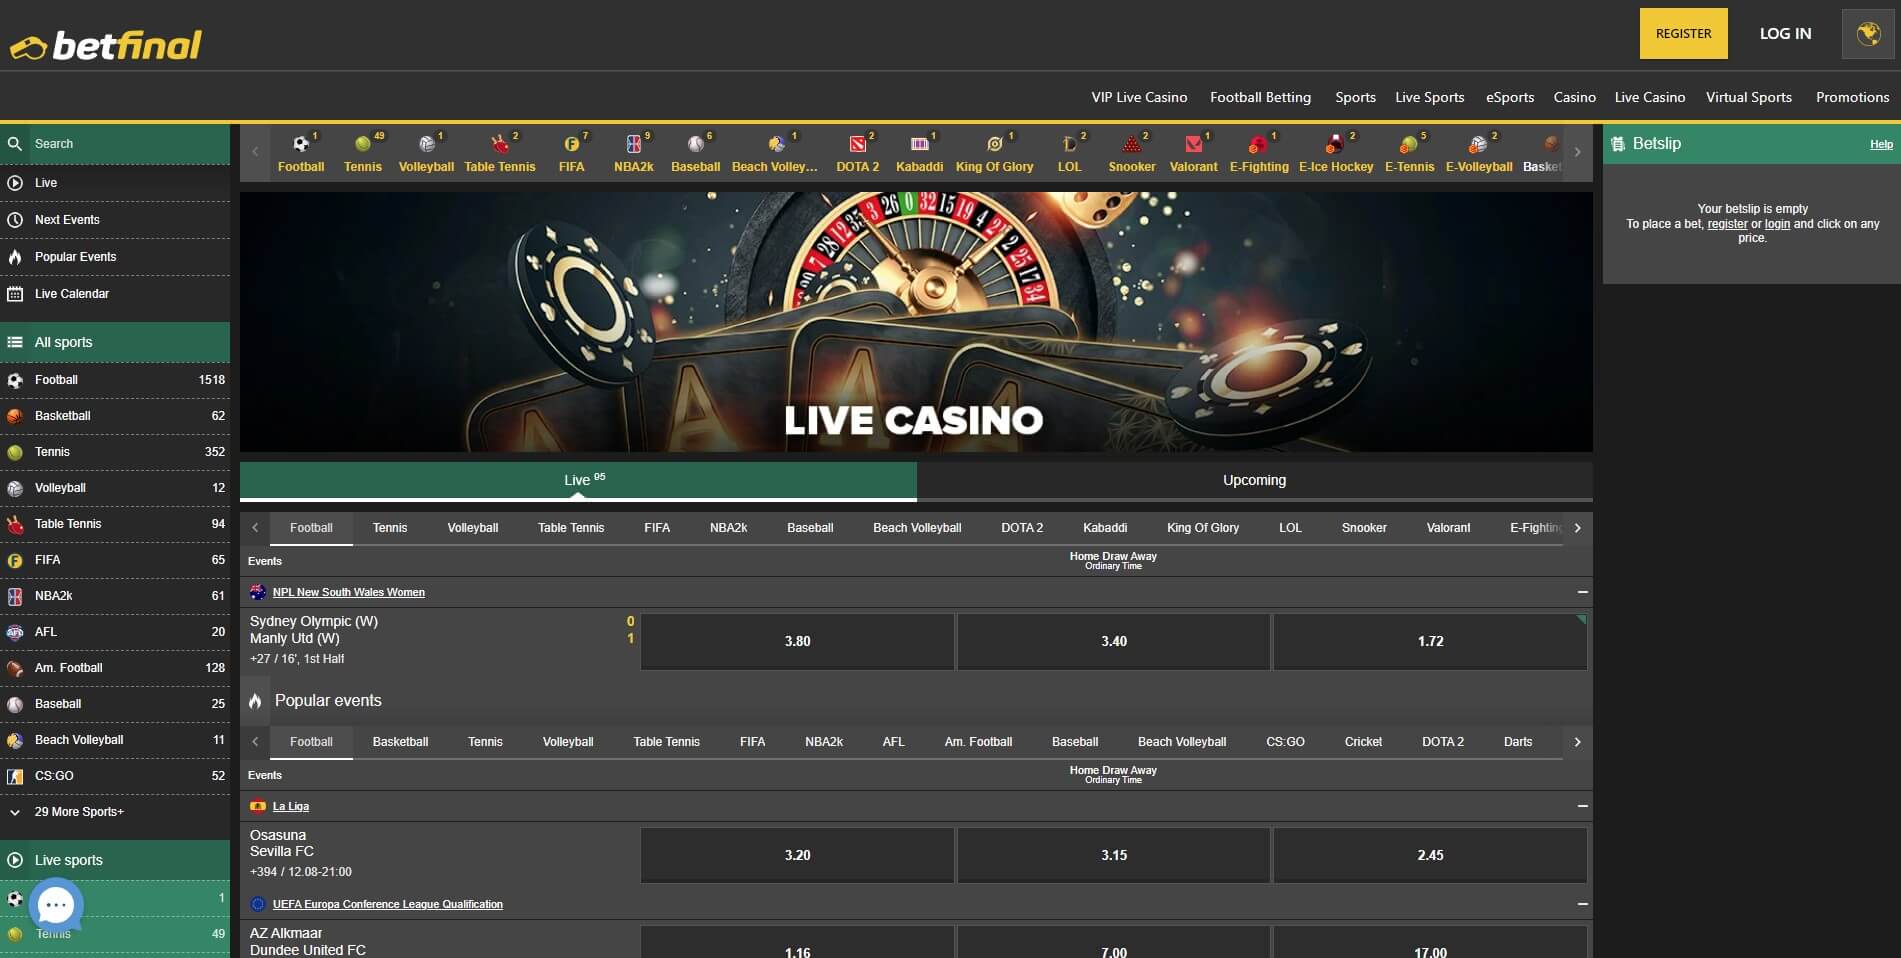Bet 3.80 on Sydney Olympic home
This screenshot has width=1901, height=958.
(x=797, y=641)
